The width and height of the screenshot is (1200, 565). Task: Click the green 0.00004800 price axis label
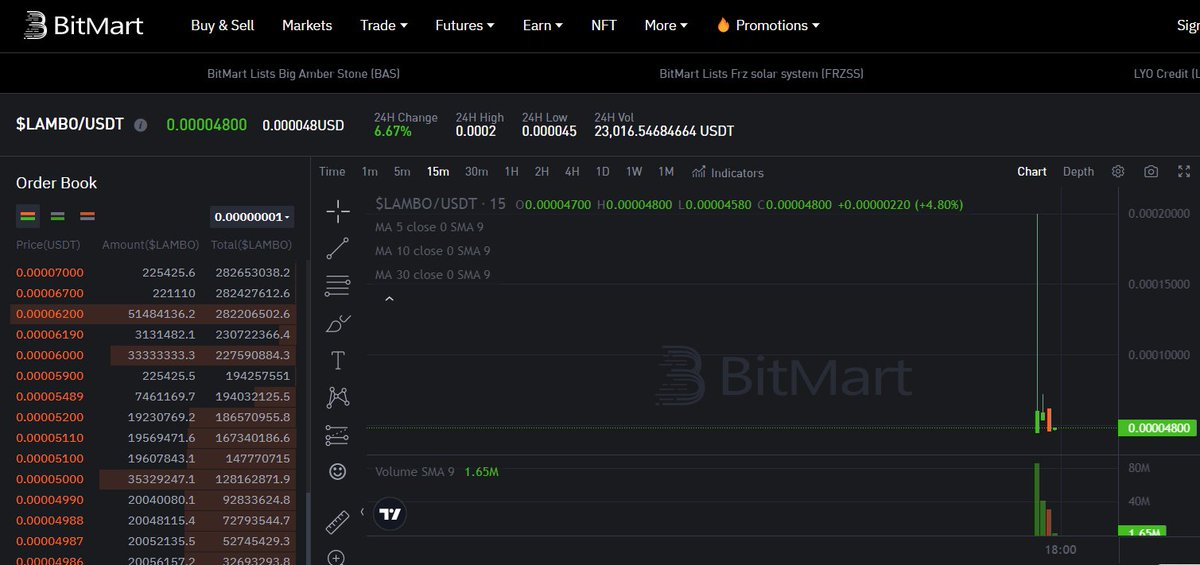click(1158, 428)
